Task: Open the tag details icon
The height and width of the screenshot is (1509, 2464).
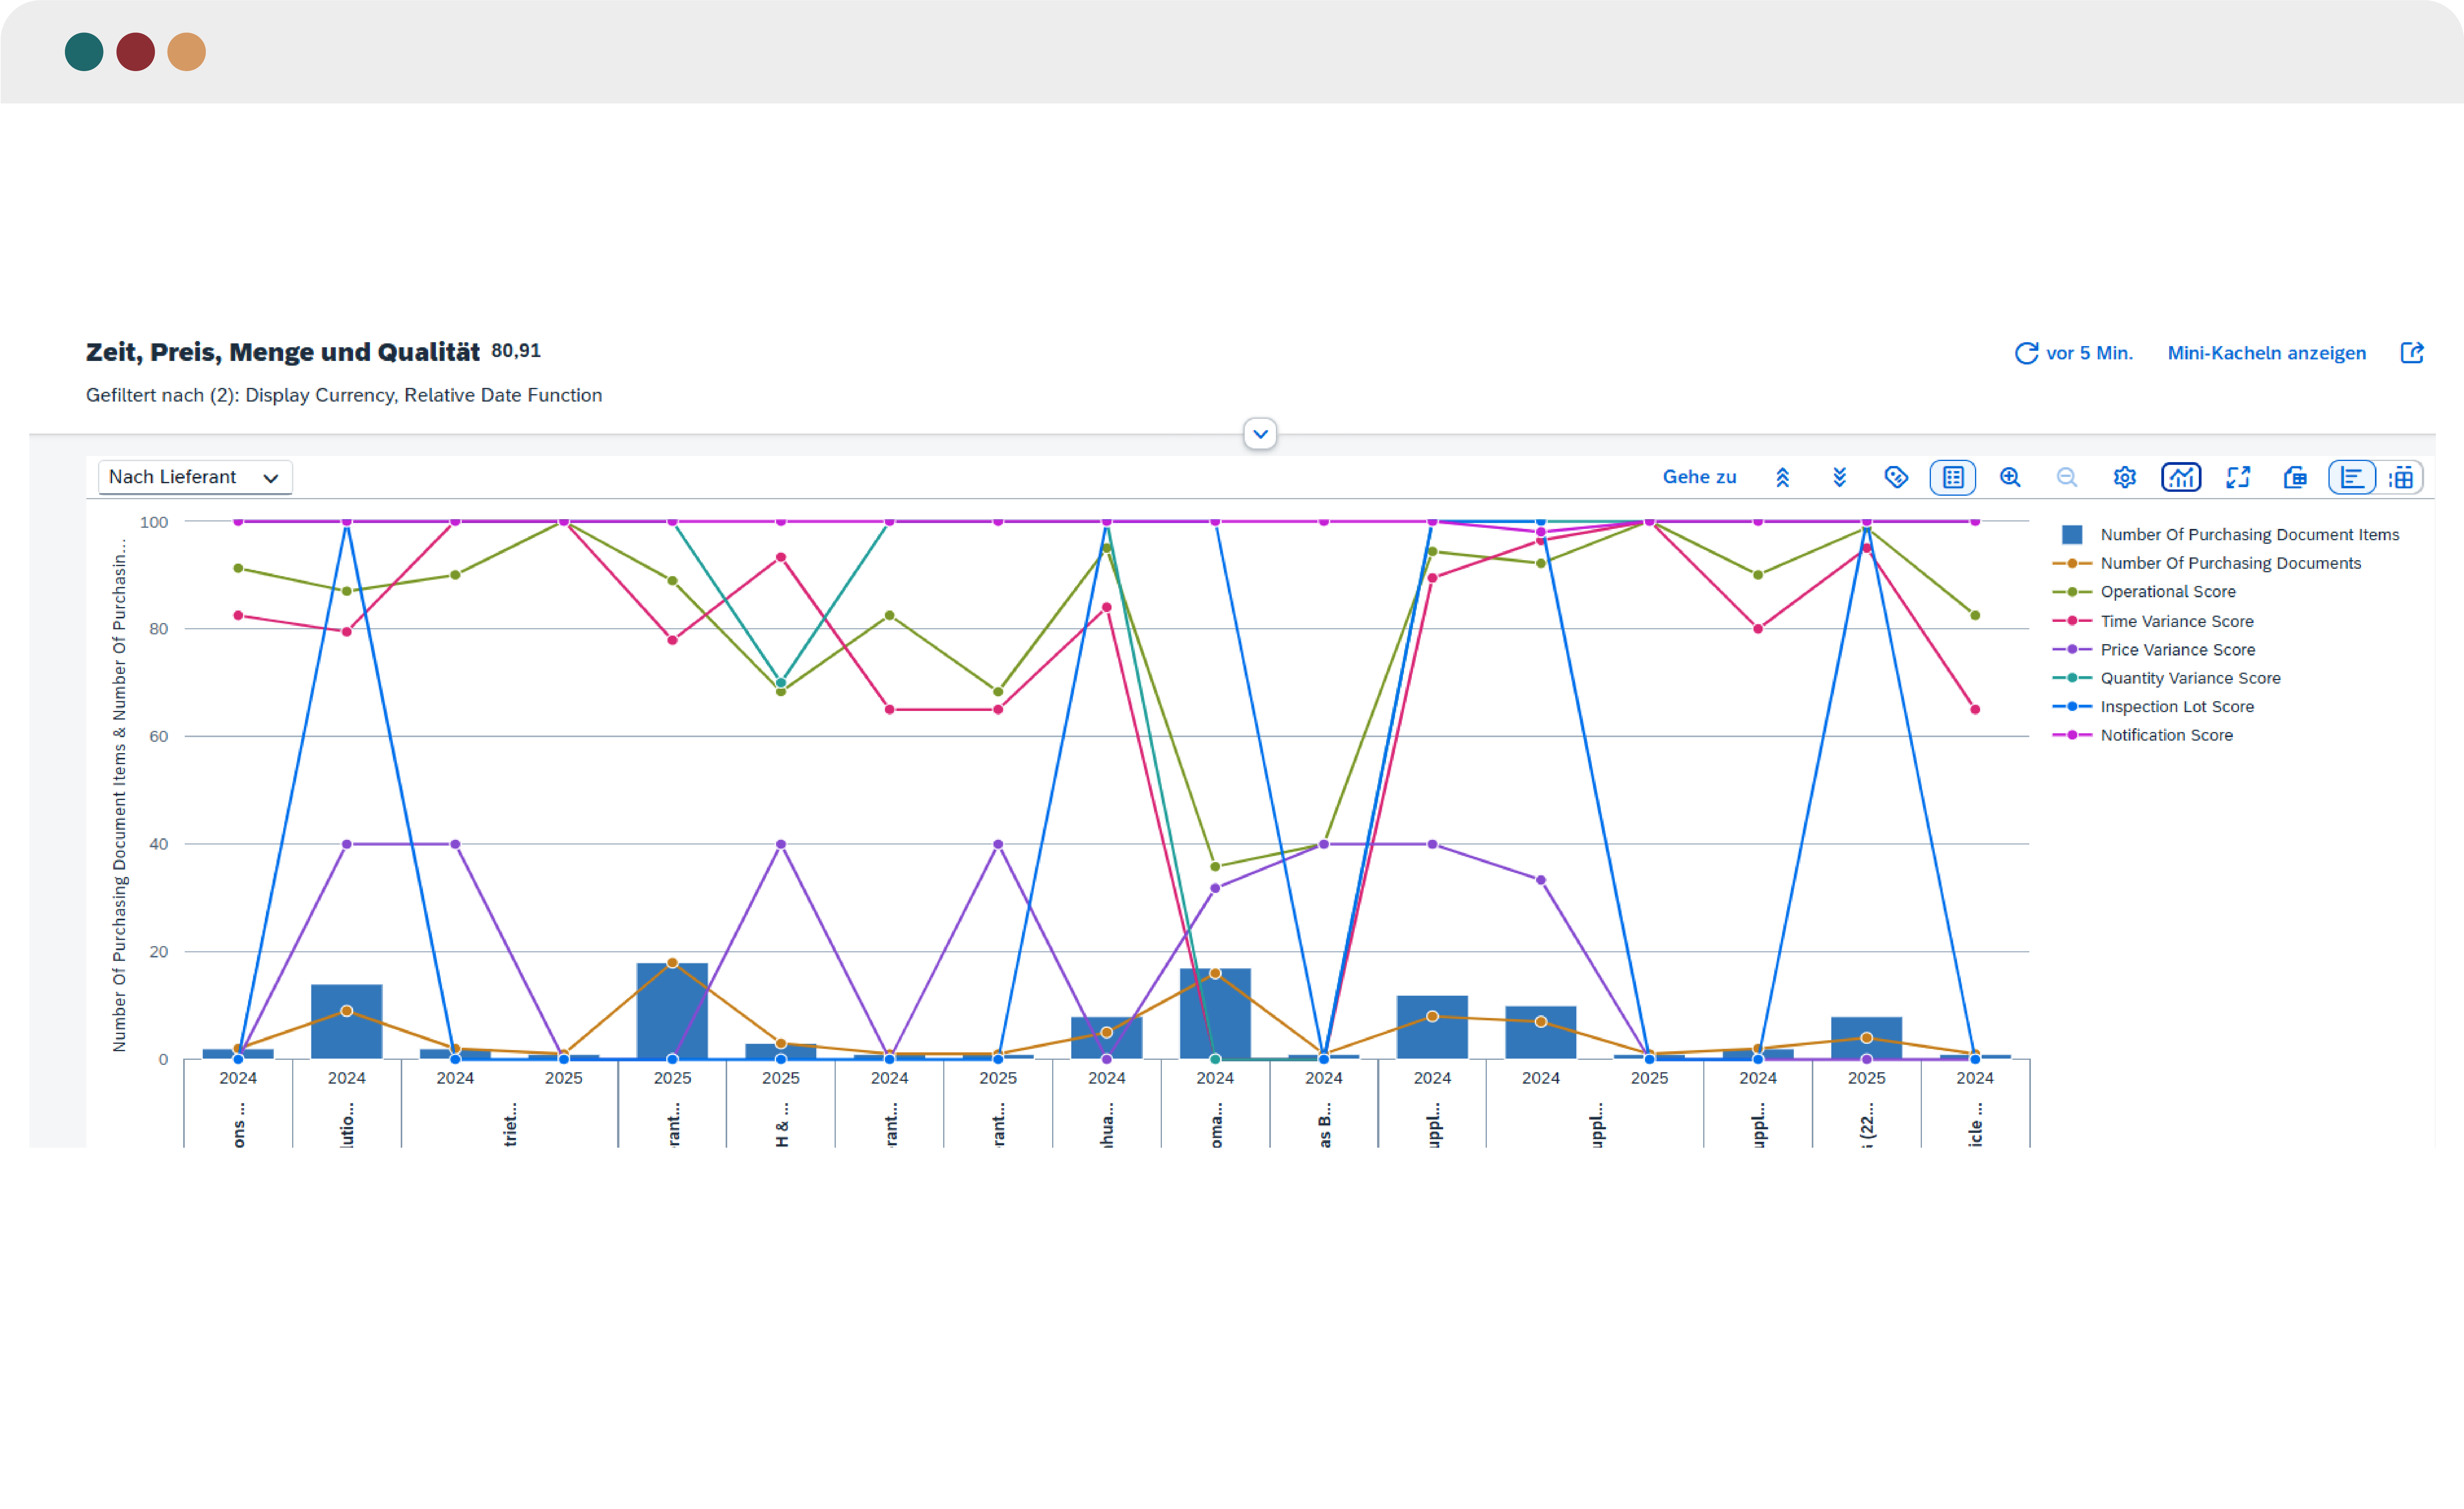Action: coord(1896,478)
